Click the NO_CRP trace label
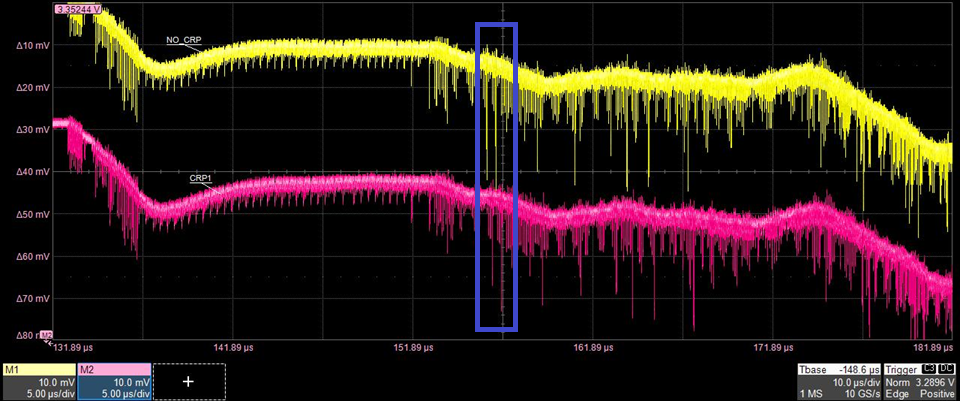This screenshot has width=960, height=401. tap(184, 40)
